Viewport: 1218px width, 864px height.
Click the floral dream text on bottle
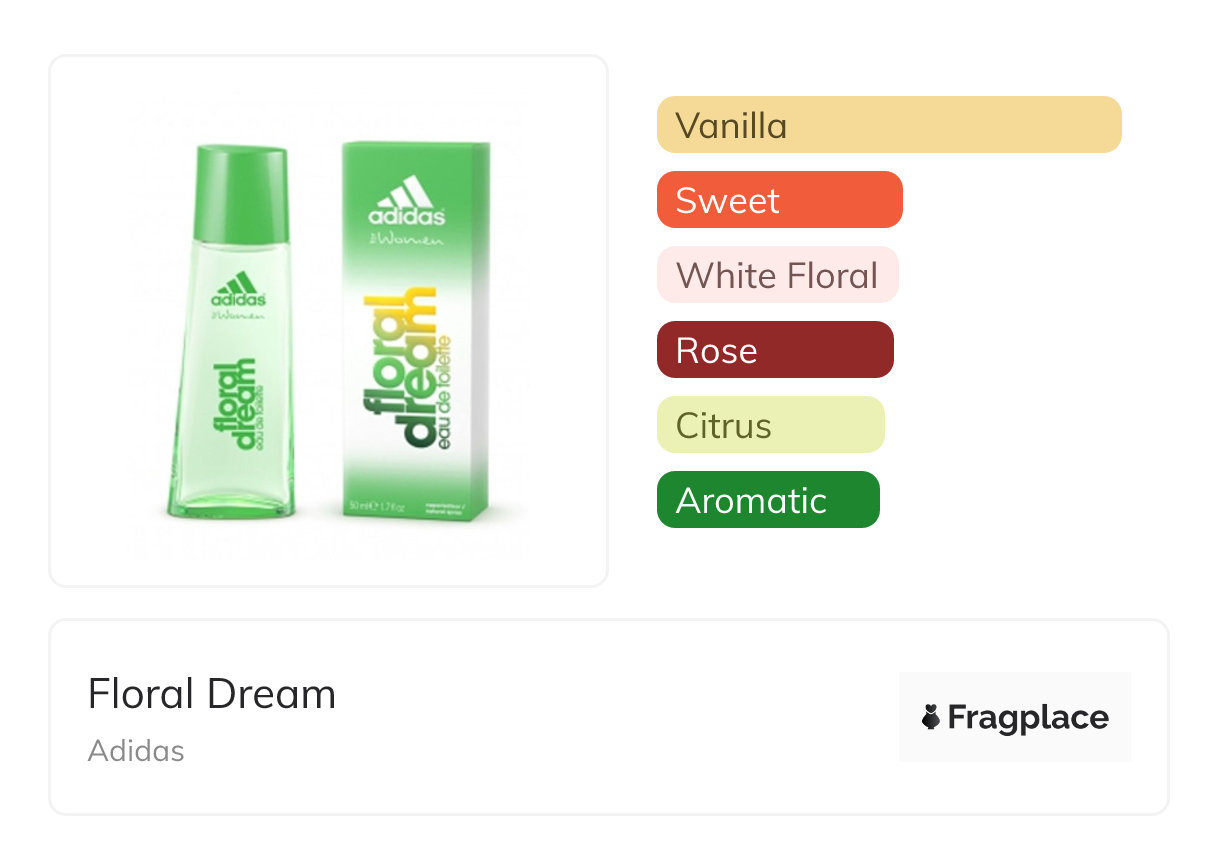(233, 407)
